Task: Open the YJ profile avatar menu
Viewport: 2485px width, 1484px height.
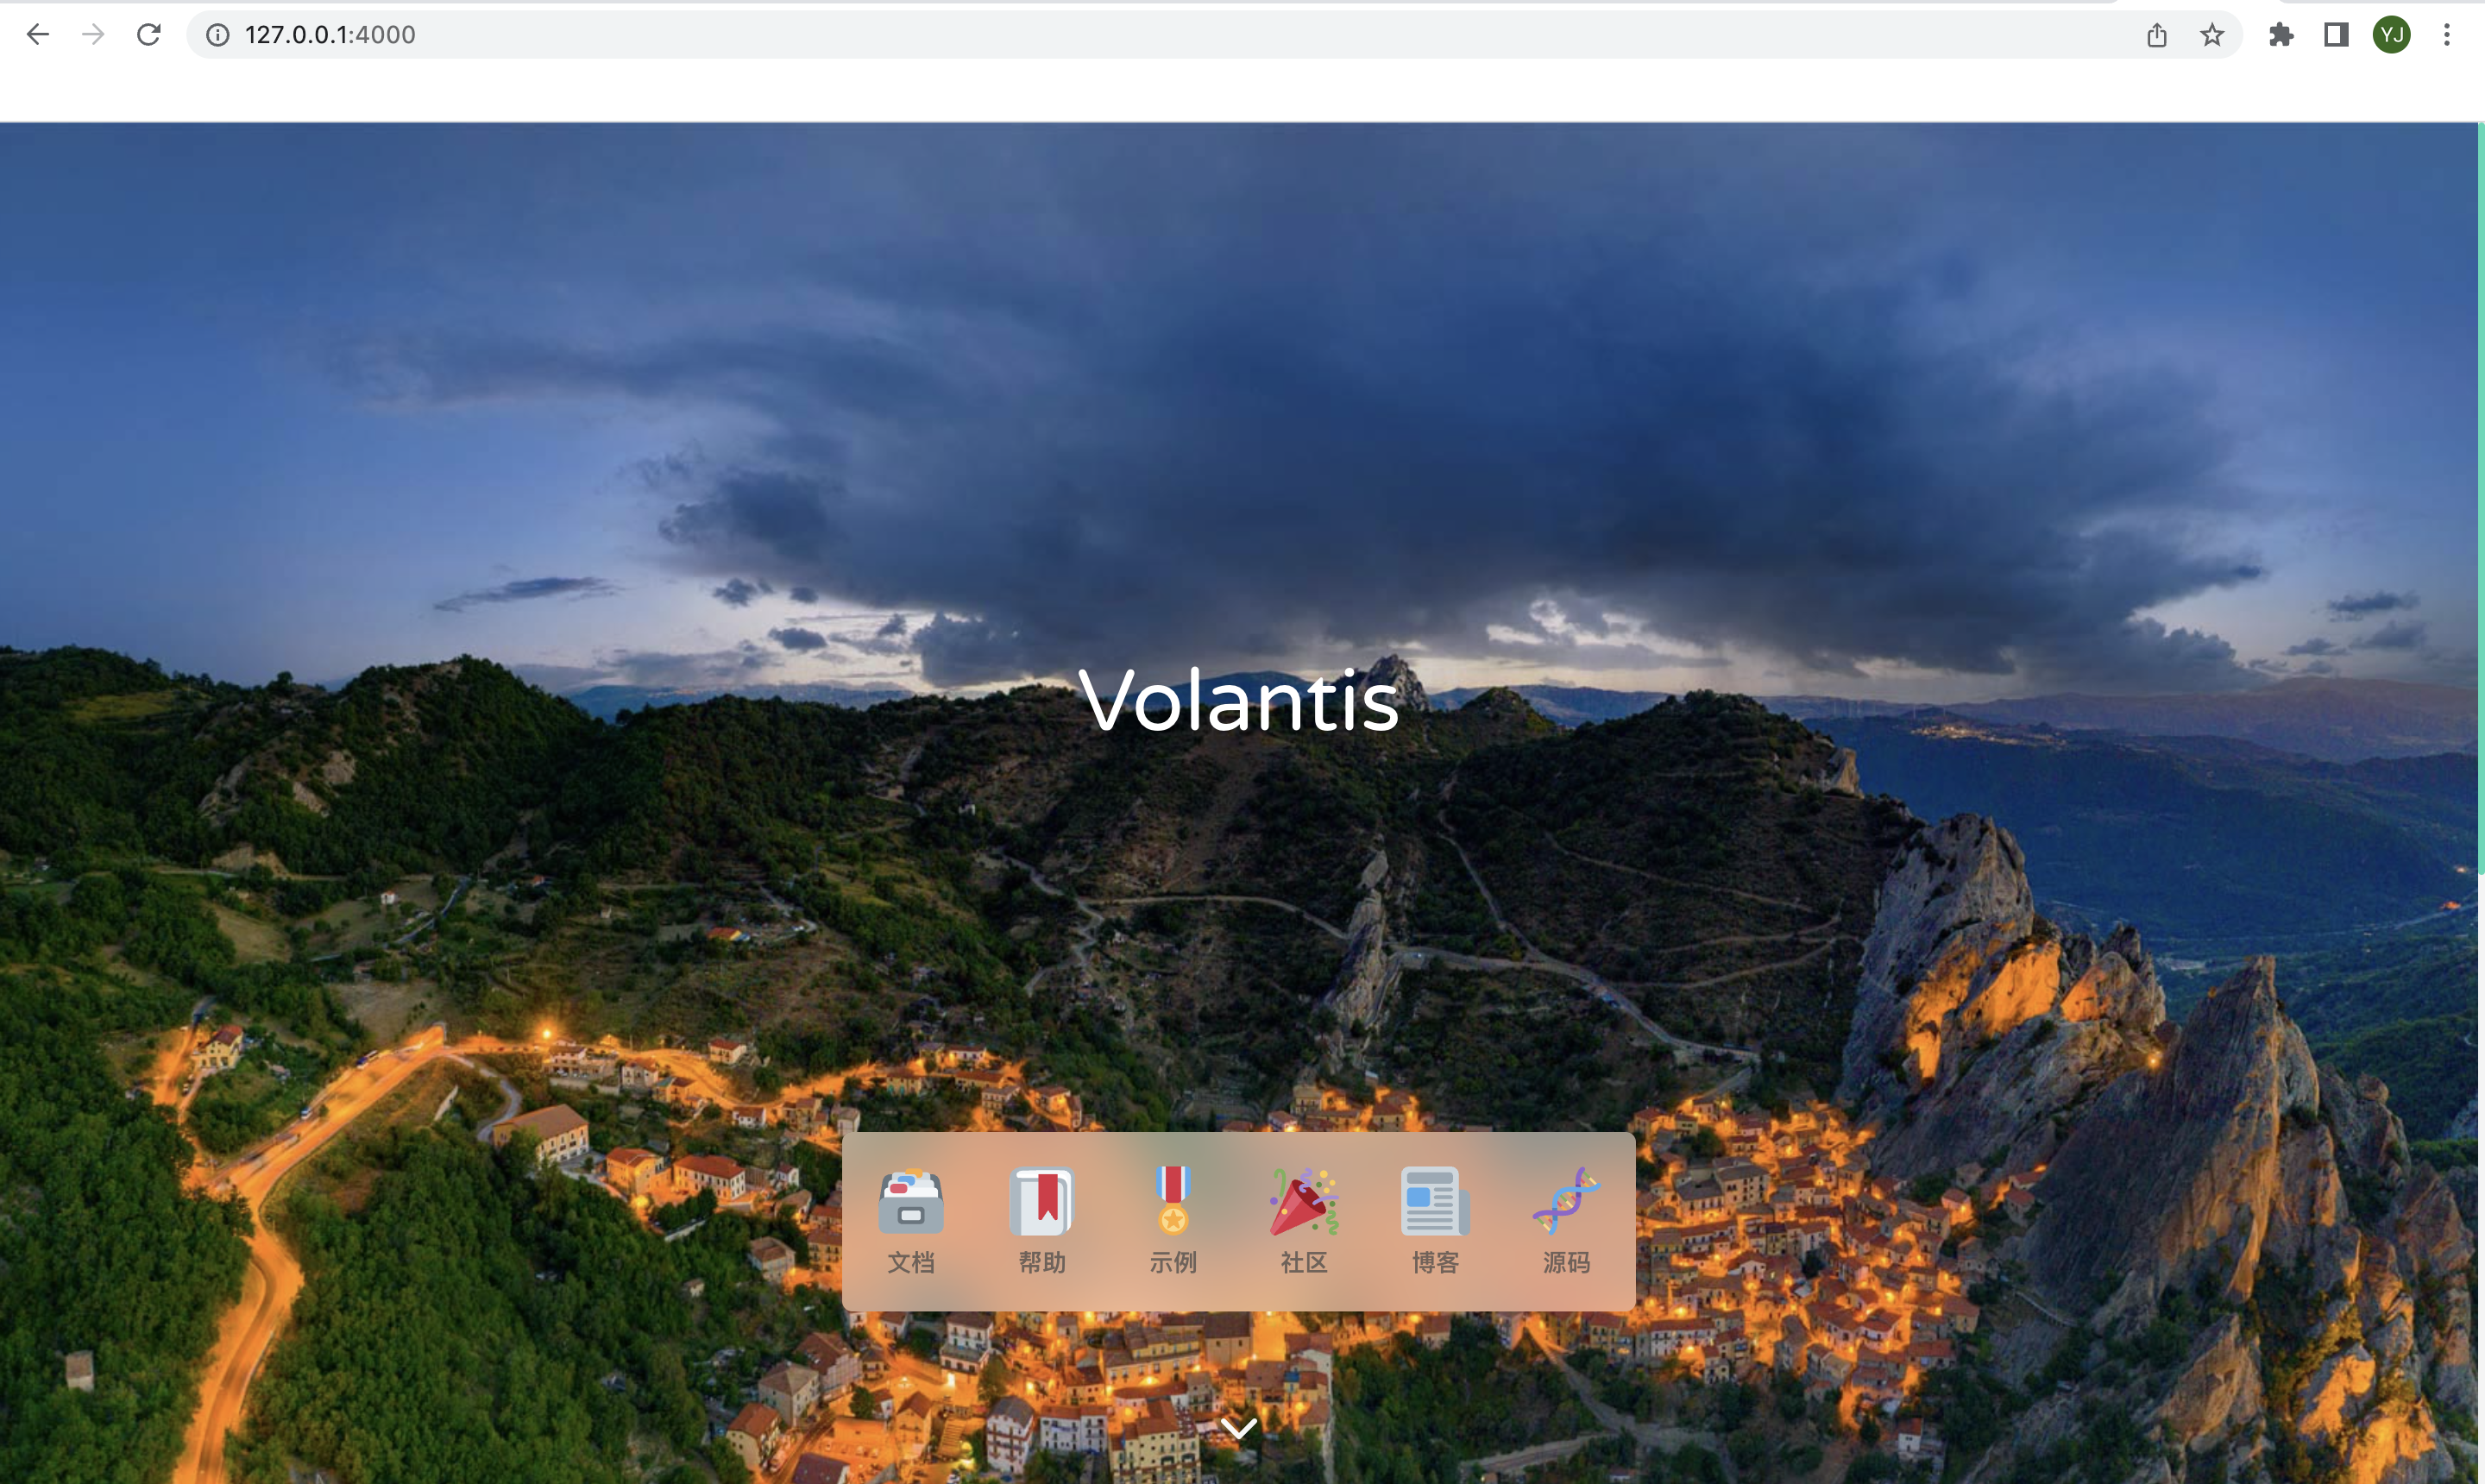Action: 2391,35
